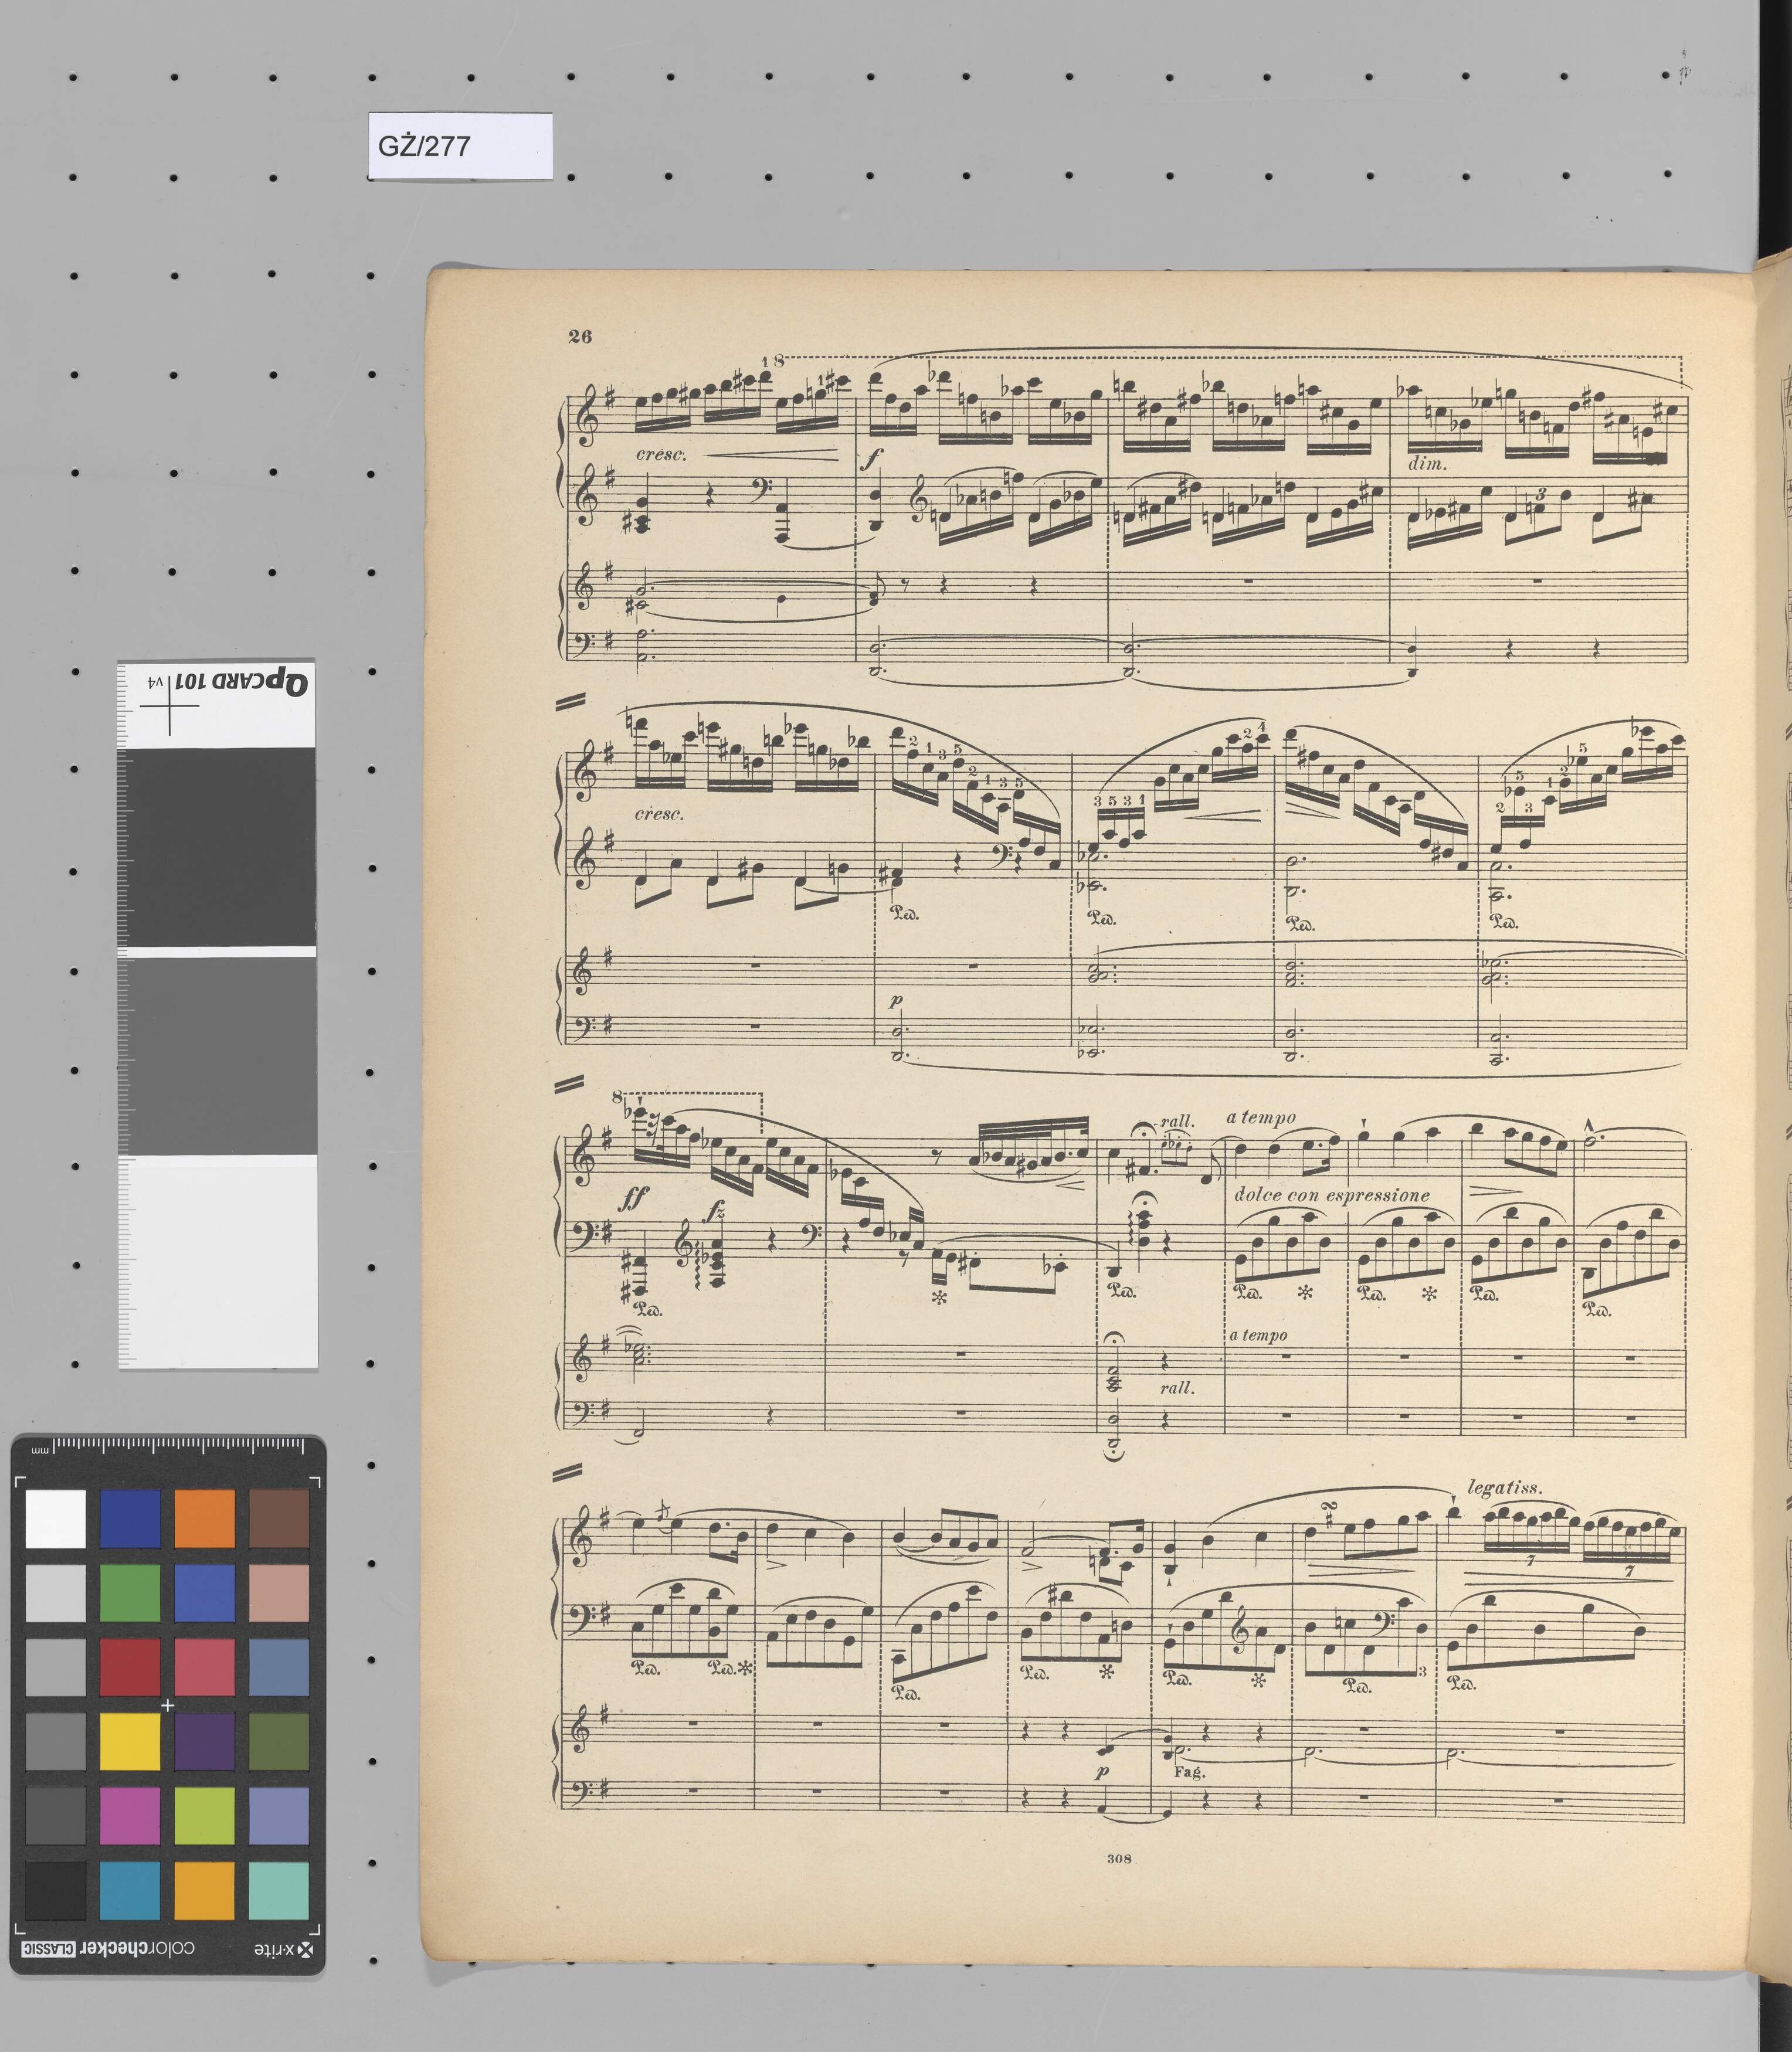Click the olive green color checker patch

coord(279,1741)
